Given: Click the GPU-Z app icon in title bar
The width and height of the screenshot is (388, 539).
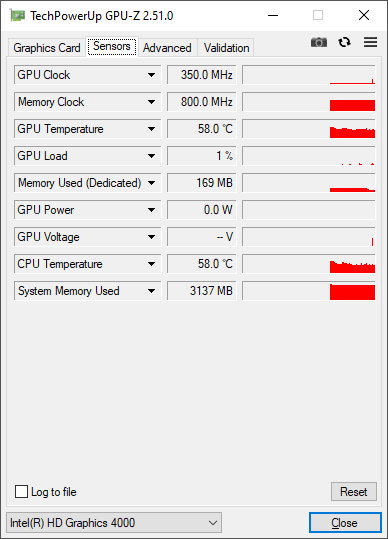Looking at the screenshot, I should [x=17, y=15].
